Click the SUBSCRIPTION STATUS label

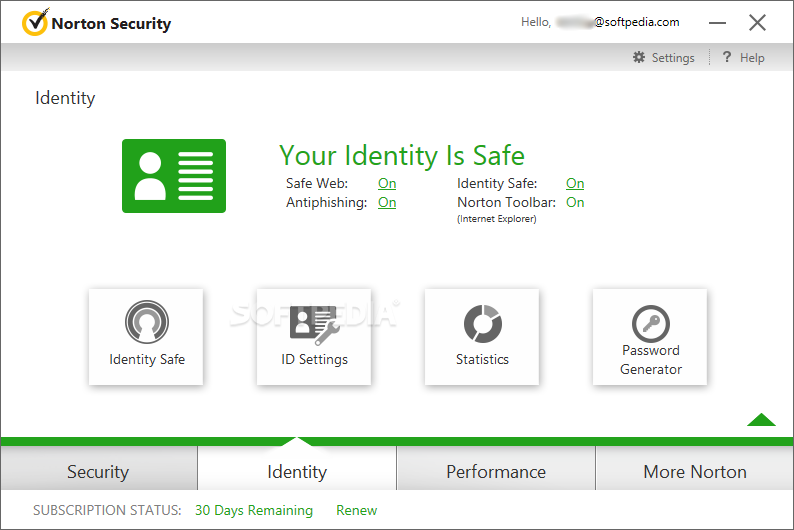(107, 510)
